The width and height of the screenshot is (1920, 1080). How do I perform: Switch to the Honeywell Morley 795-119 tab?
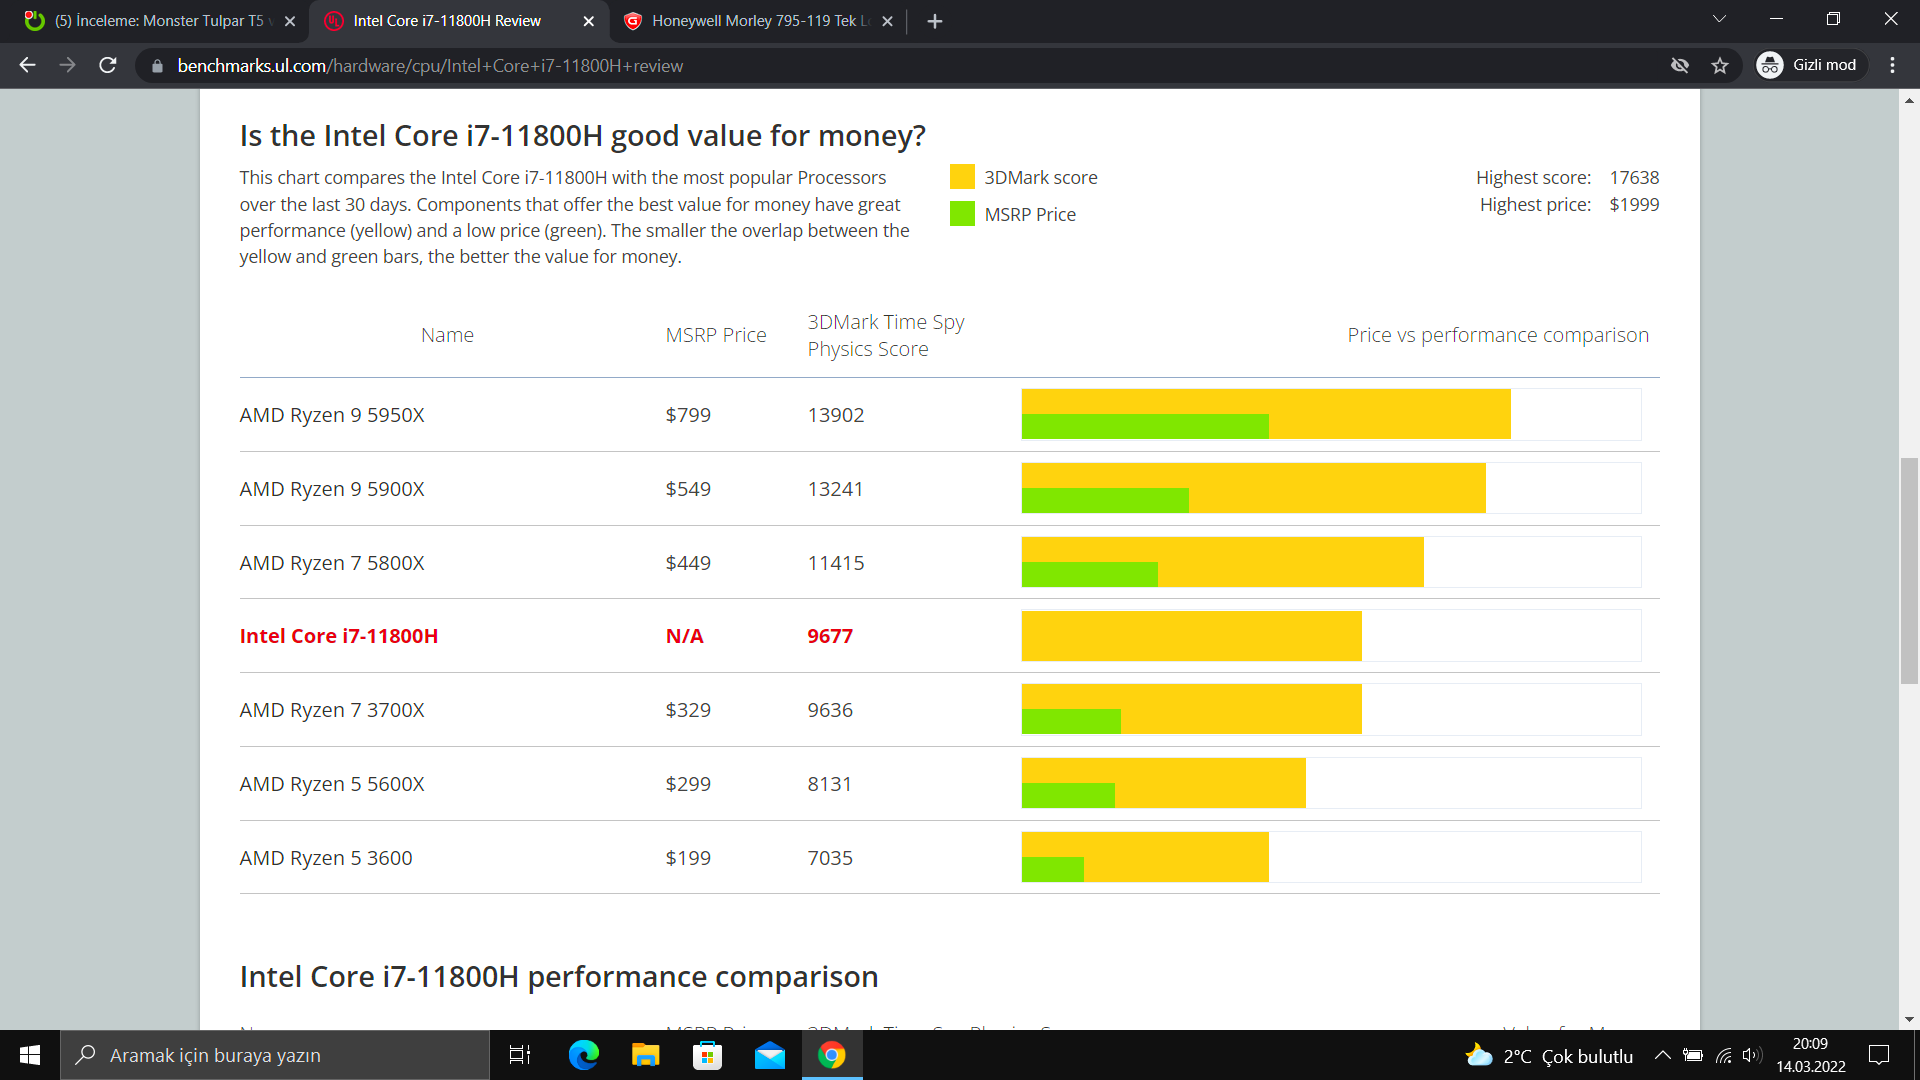tap(755, 21)
